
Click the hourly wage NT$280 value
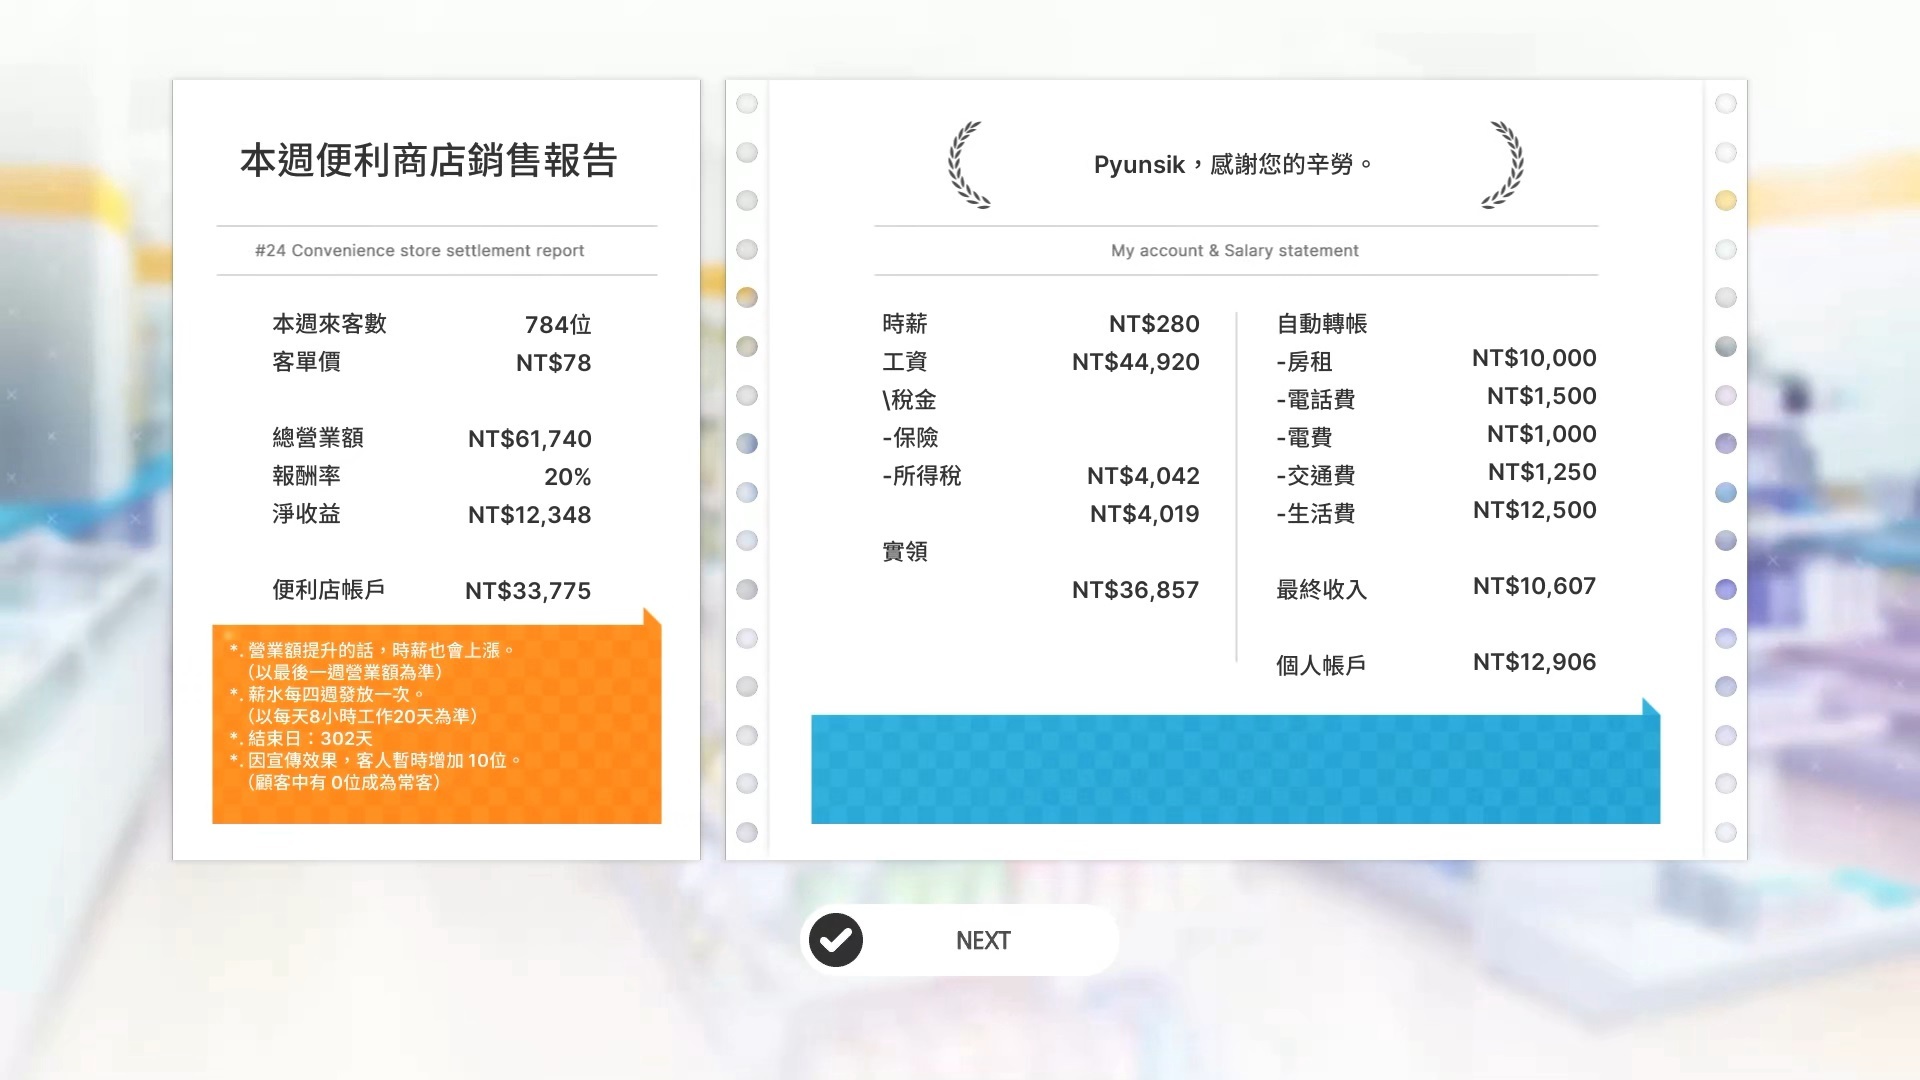point(1153,324)
